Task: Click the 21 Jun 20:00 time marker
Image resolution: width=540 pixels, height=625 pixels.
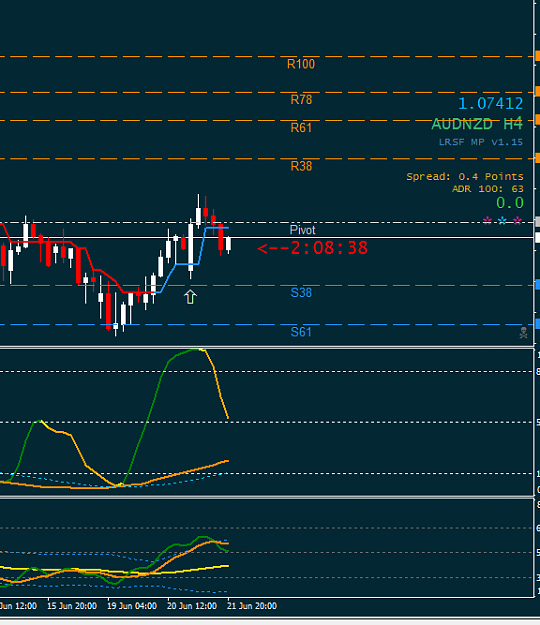Action: pyautogui.click(x=252, y=606)
